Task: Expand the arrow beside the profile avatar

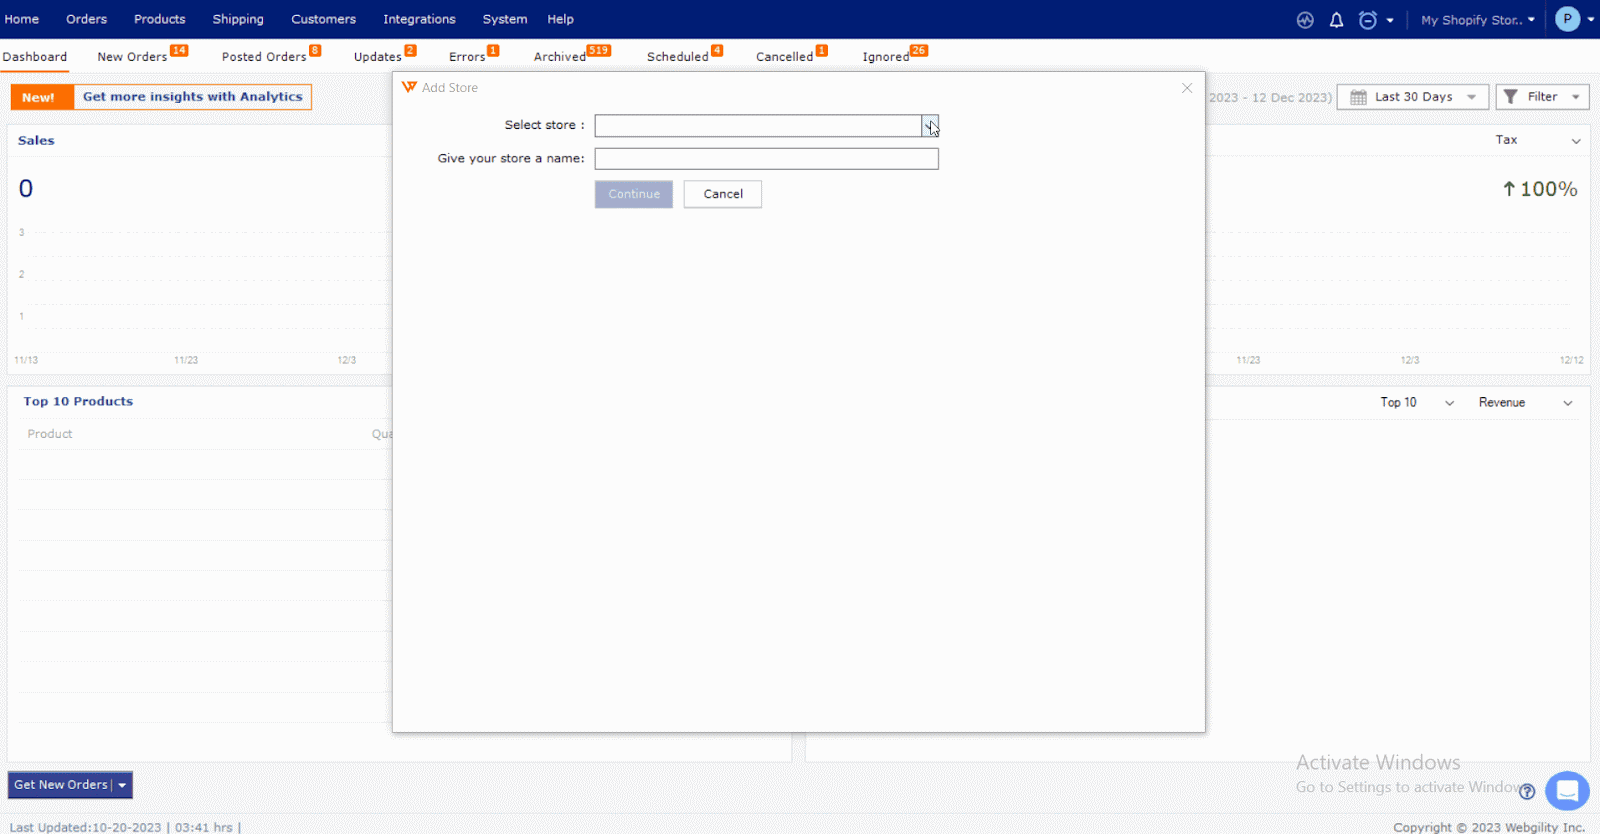Action: click(1591, 20)
